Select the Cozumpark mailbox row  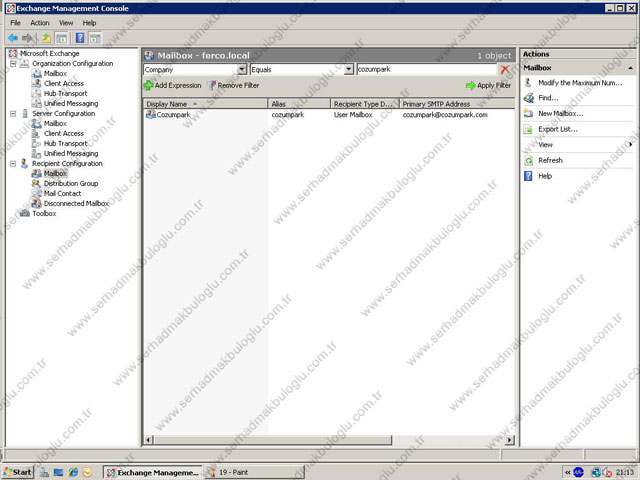coord(329,115)
